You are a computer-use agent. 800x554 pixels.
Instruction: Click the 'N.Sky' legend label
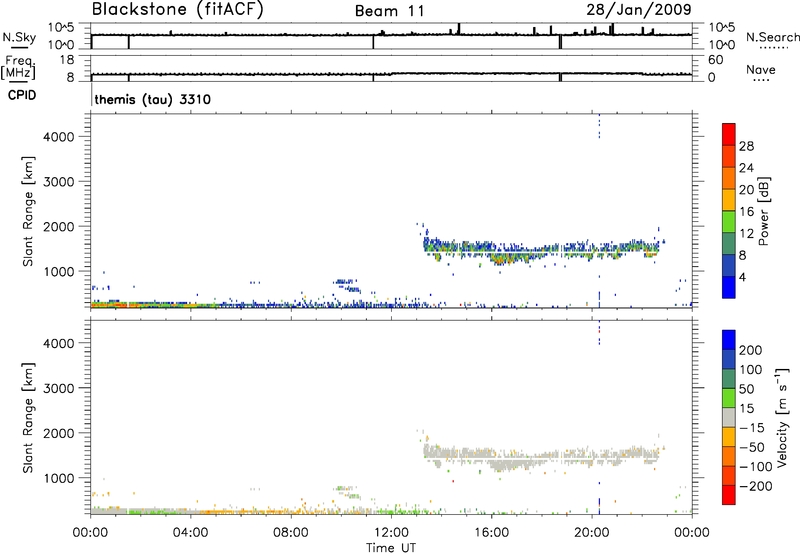tap(19, 37)
